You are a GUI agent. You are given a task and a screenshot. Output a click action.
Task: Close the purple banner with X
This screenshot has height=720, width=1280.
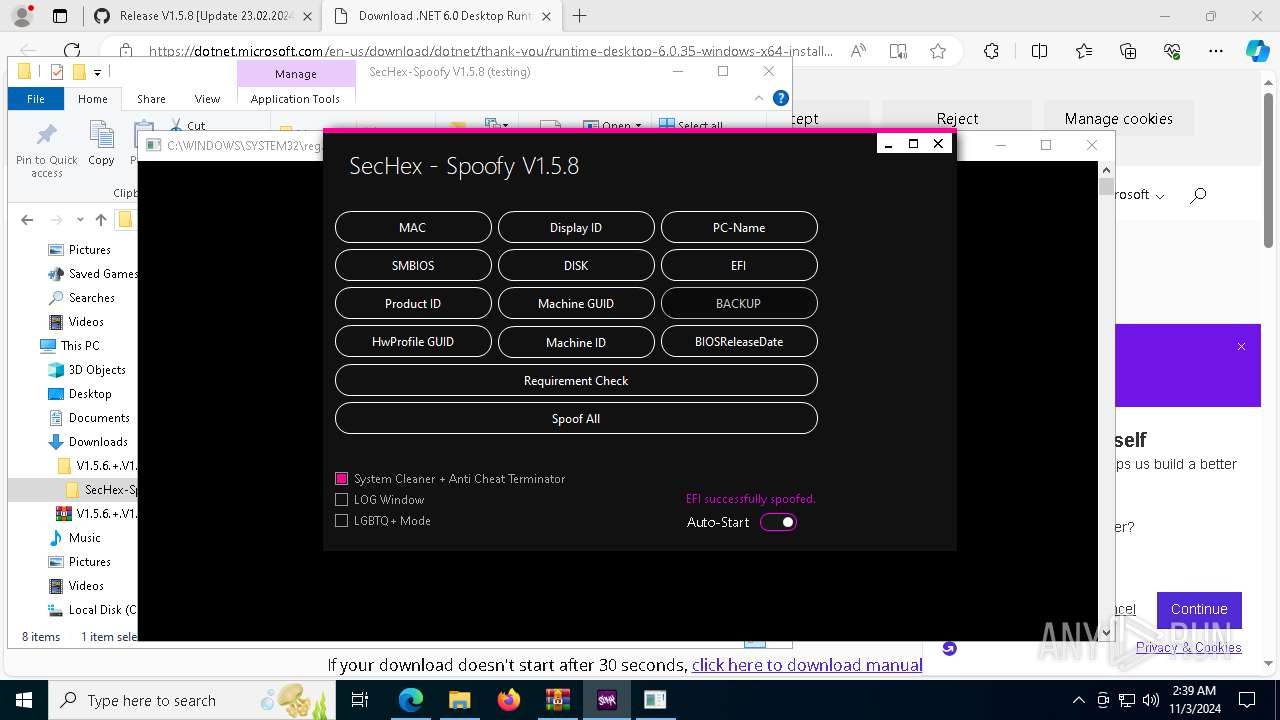tap(1241, 346)
